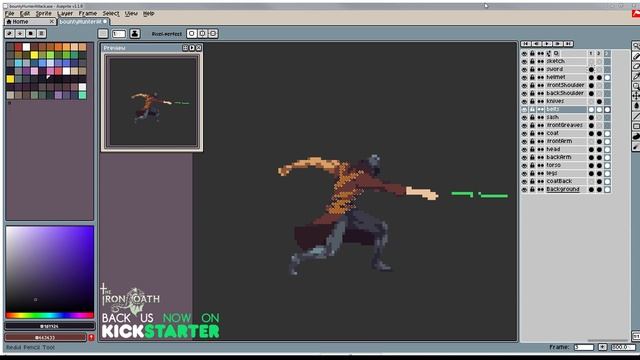Select the backArm layer
640x360 pixels.
[565, 157]
